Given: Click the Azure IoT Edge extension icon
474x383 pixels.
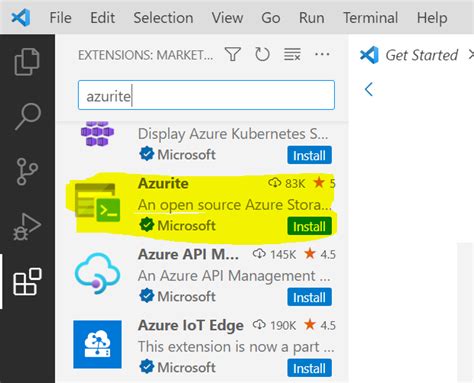Looking at the screenshot, I should [x=97, y=344].
